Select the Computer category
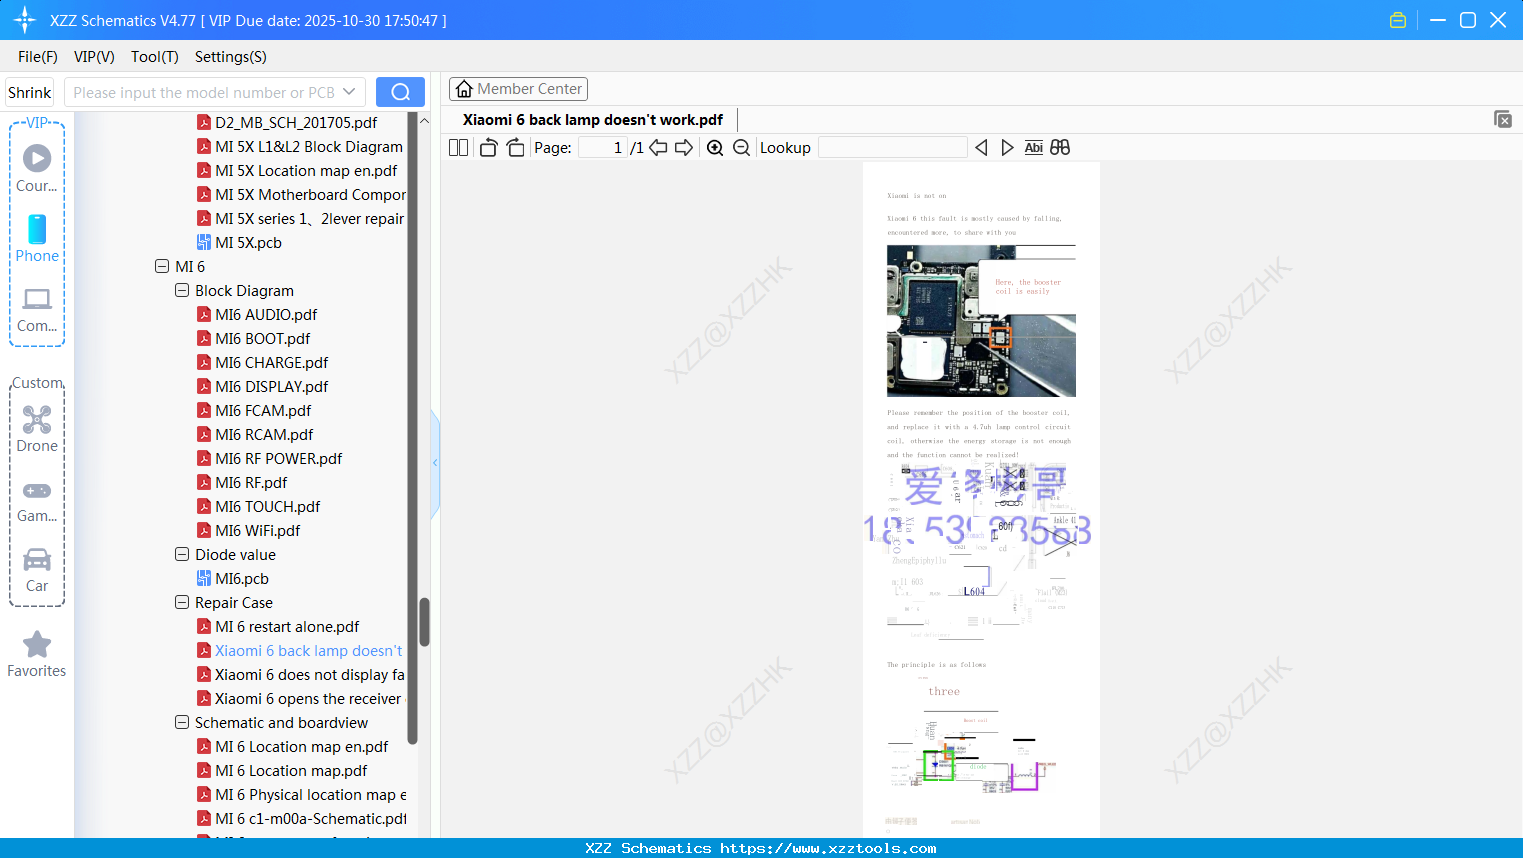 tap(37, 309)
